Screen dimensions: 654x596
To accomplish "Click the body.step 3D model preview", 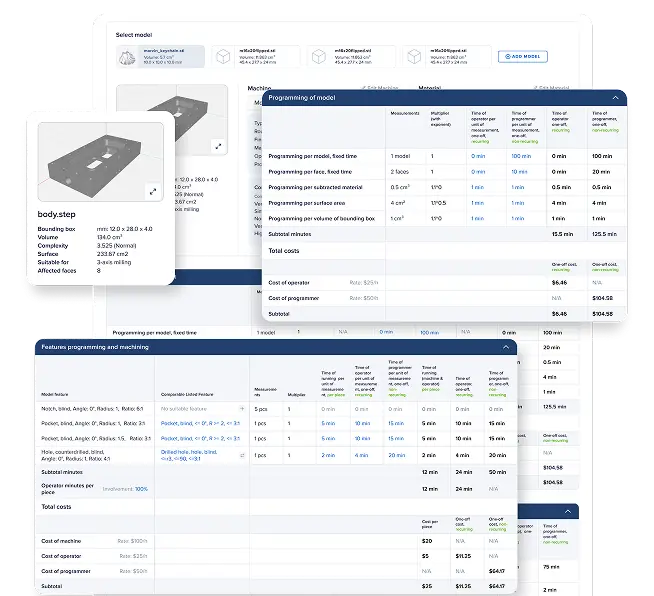I will pyautogui.click(x=97, y=160).
